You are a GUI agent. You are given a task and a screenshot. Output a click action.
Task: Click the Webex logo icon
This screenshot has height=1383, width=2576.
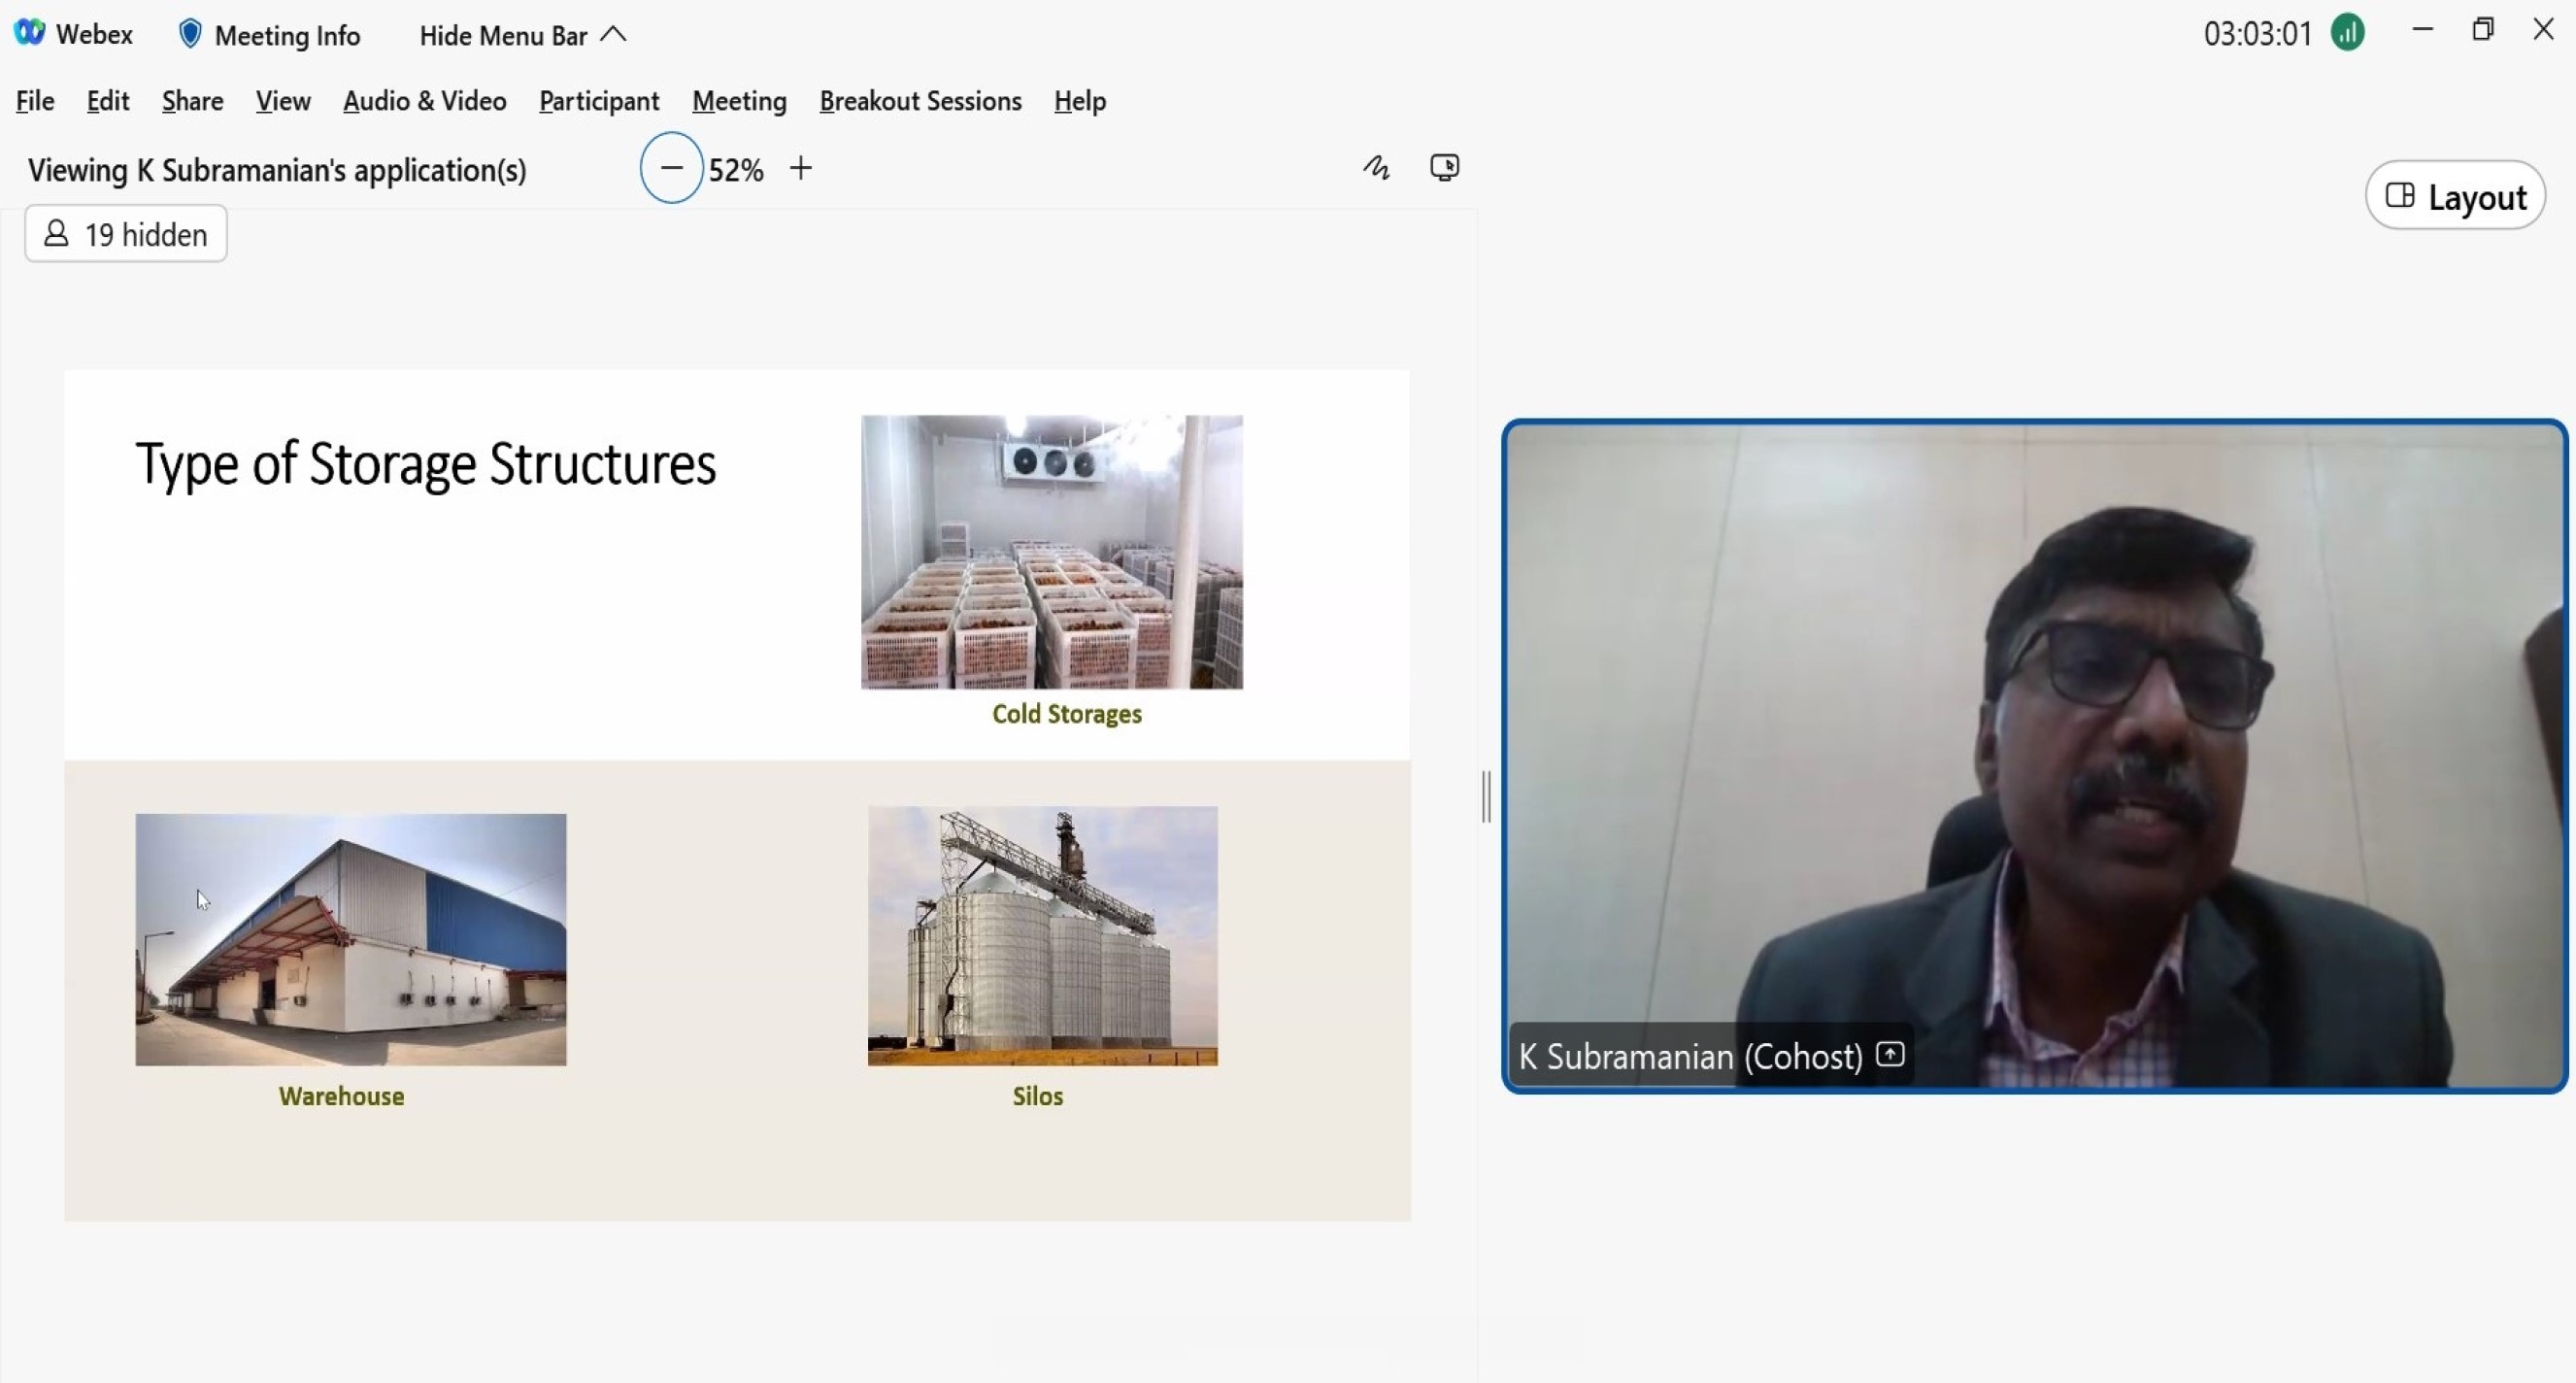click(x=29, y=33)
